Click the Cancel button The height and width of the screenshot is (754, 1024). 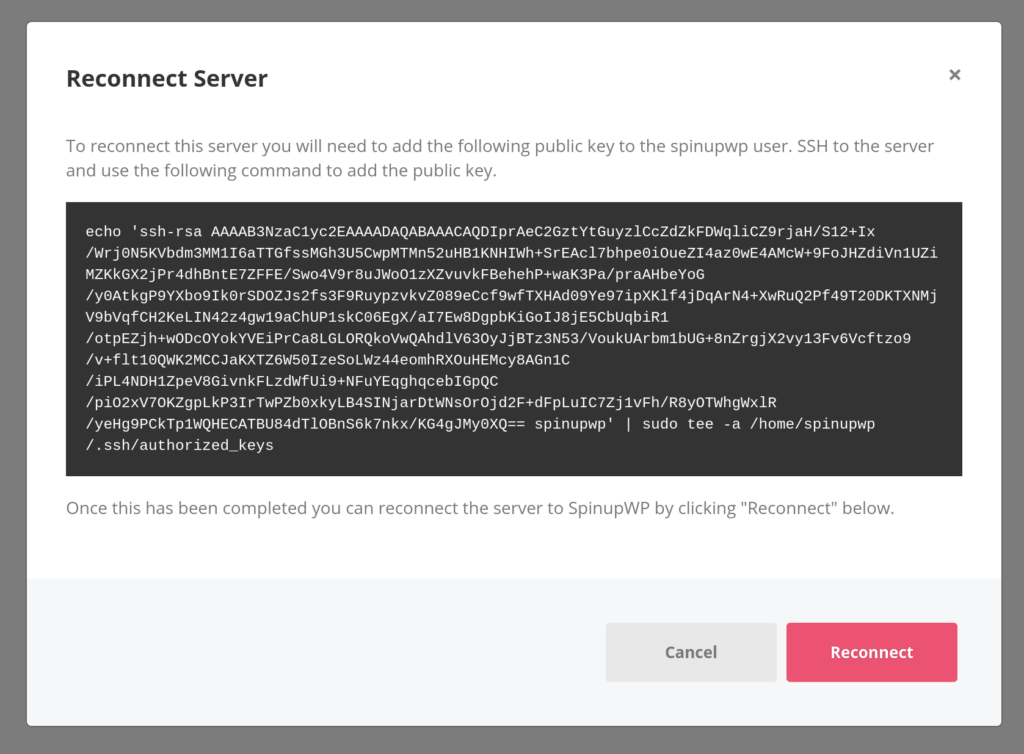pos(690,652)
